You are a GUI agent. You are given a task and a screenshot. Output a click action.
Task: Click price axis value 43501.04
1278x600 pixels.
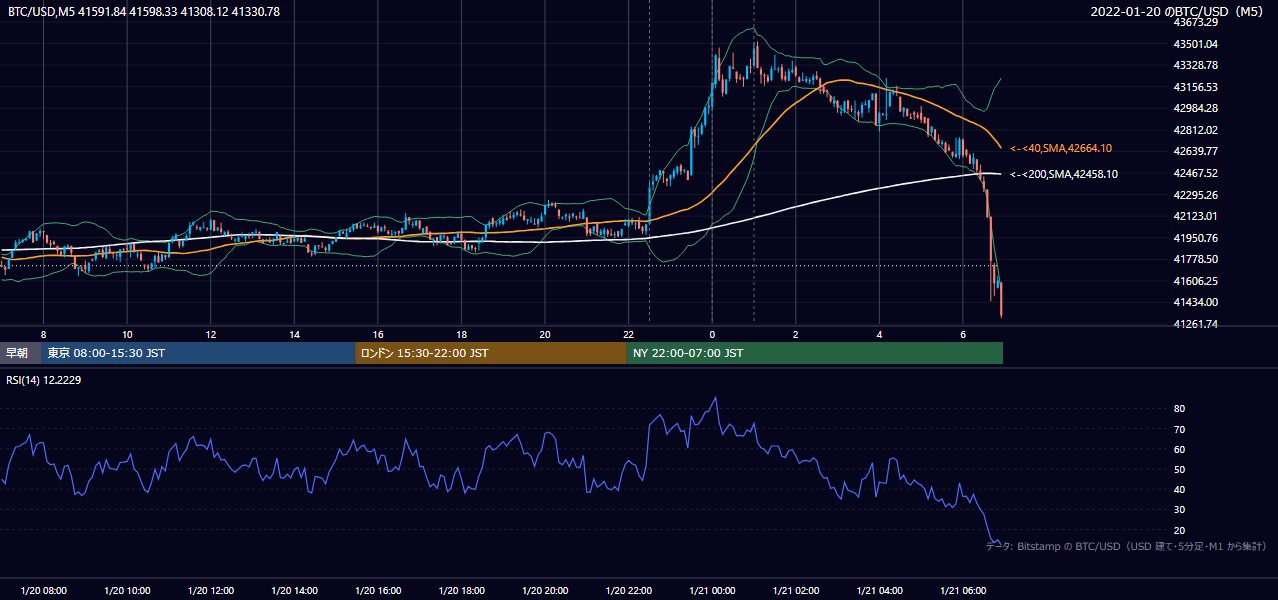tap(1195, 44)
